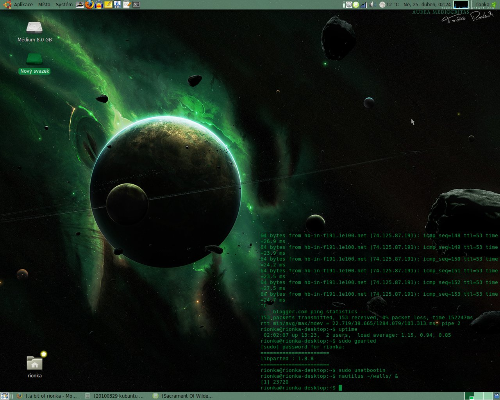Click the network signal bars icon
The height and width of the screenshot is (400, 500).
coord(364,5)
